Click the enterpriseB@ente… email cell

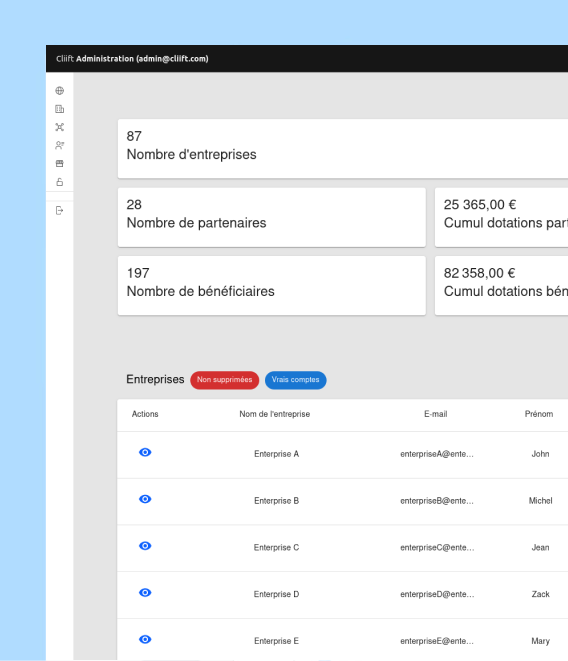(x=437, y=501)
